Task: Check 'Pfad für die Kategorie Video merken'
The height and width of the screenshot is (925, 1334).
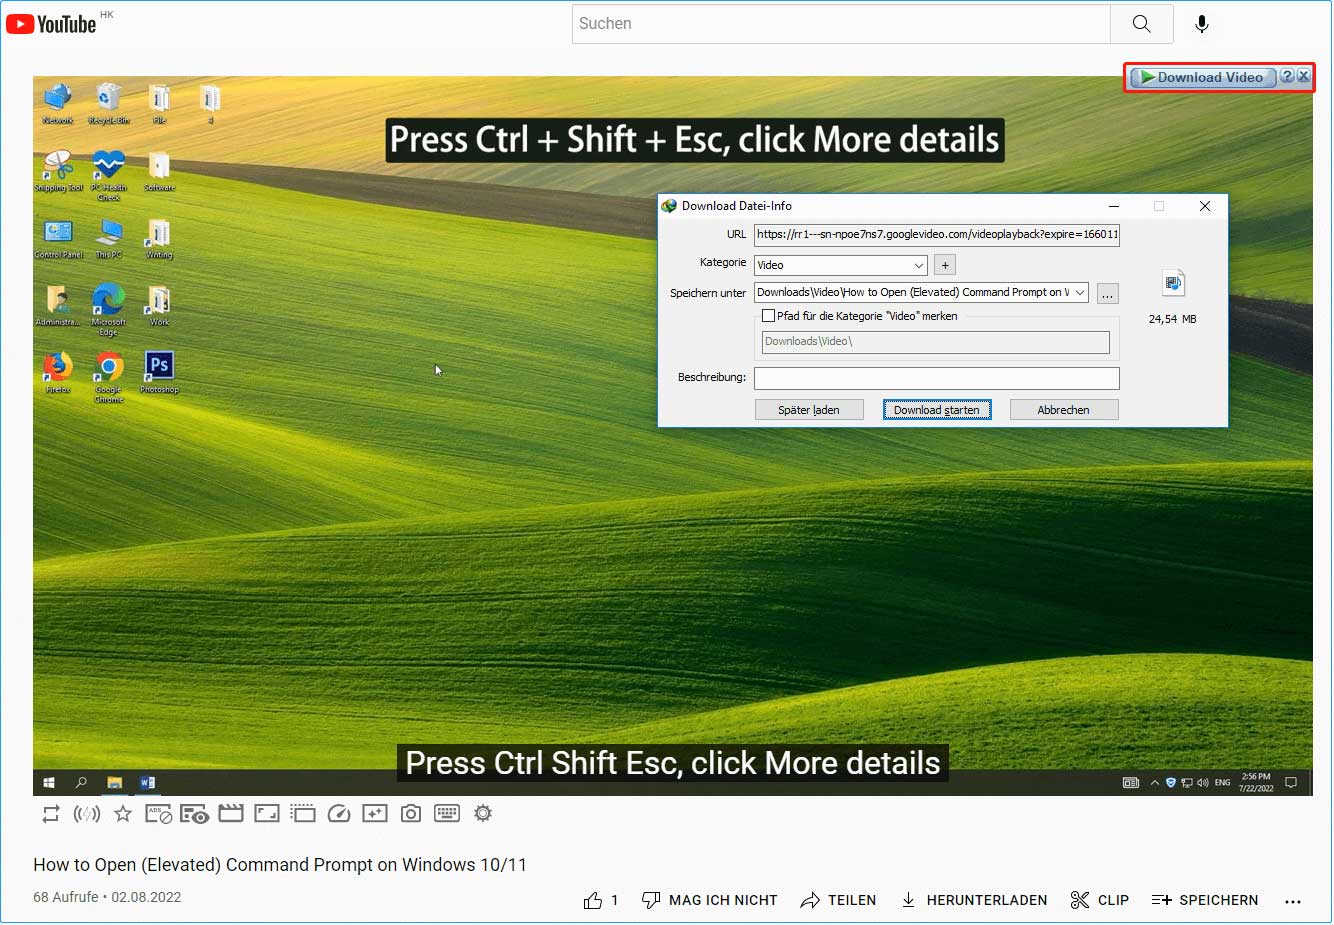Action: (768, 315)
